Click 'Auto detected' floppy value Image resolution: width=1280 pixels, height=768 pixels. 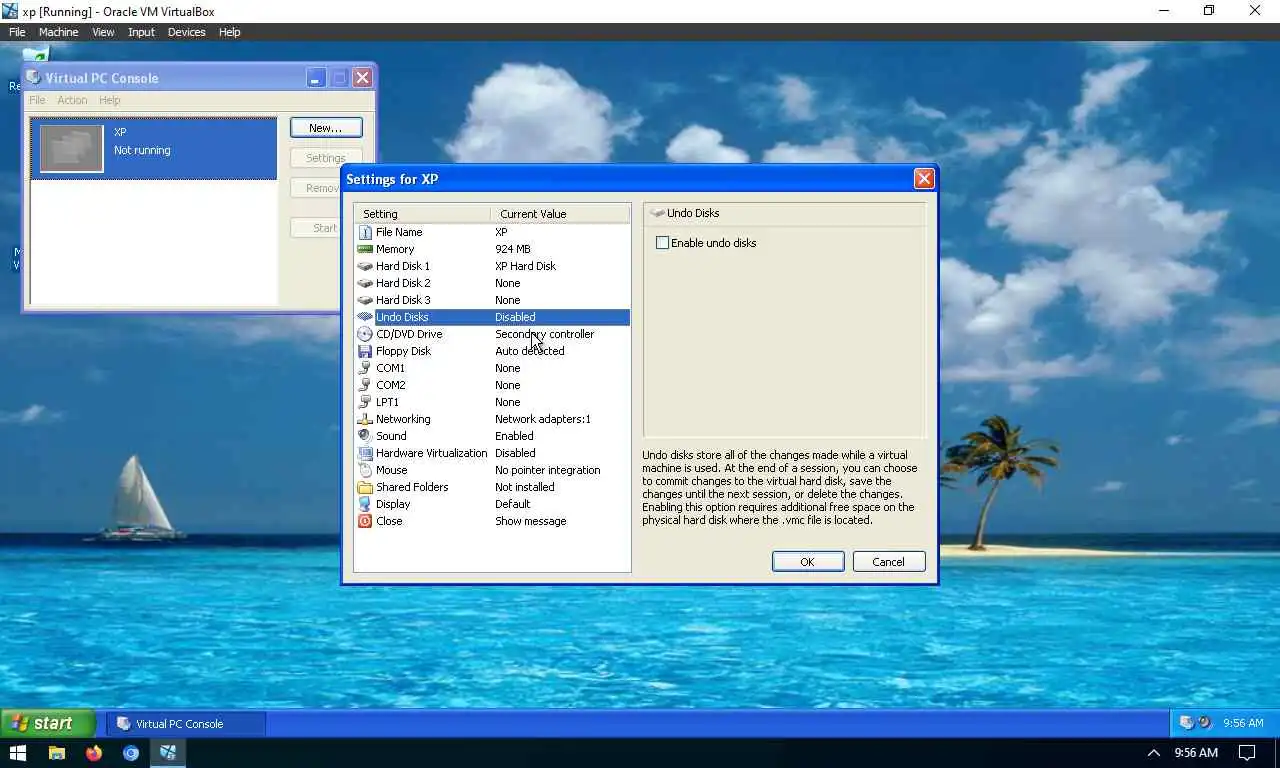(530, 351)
